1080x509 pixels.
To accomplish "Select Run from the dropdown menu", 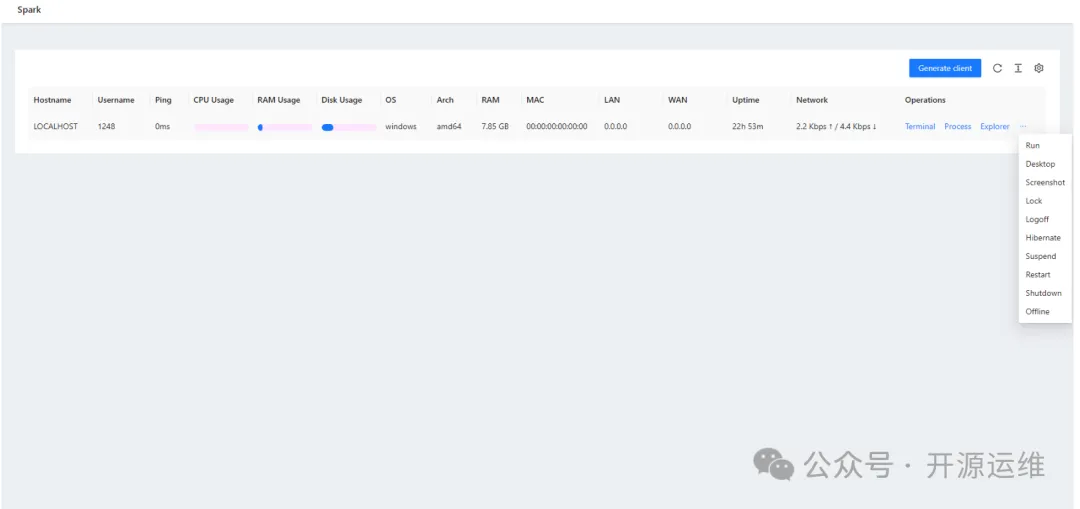I will pos(1033,146).
